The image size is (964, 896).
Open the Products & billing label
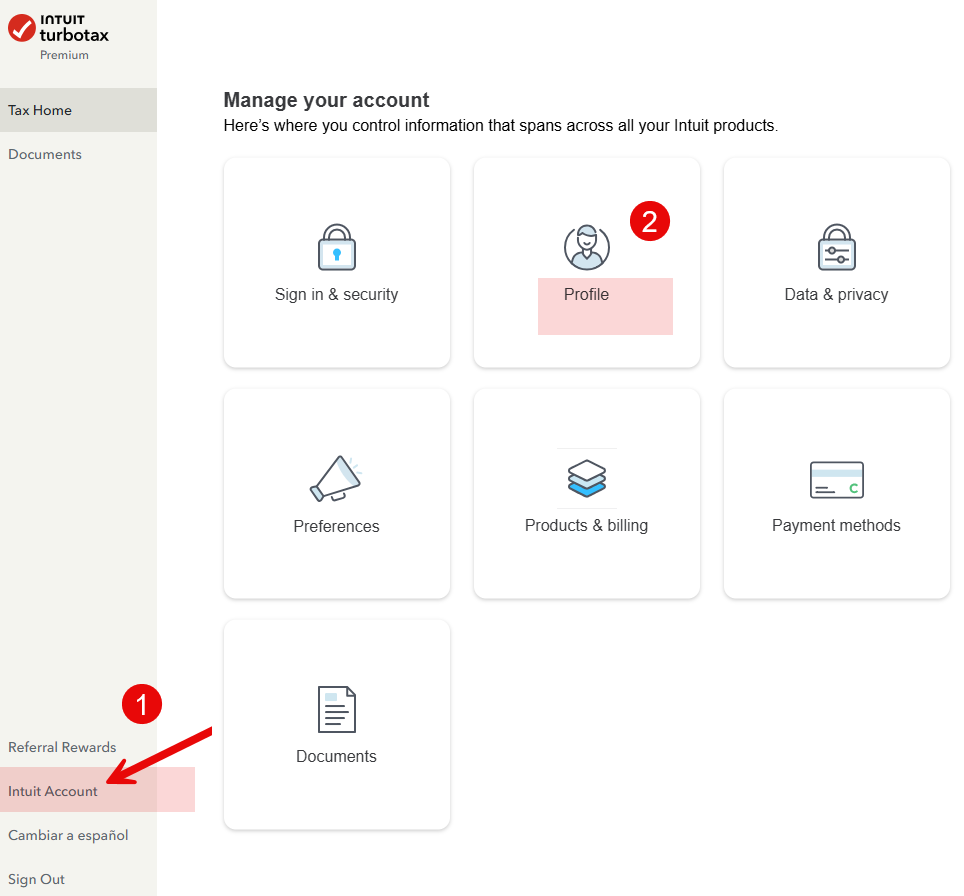(x=587, y=526)
